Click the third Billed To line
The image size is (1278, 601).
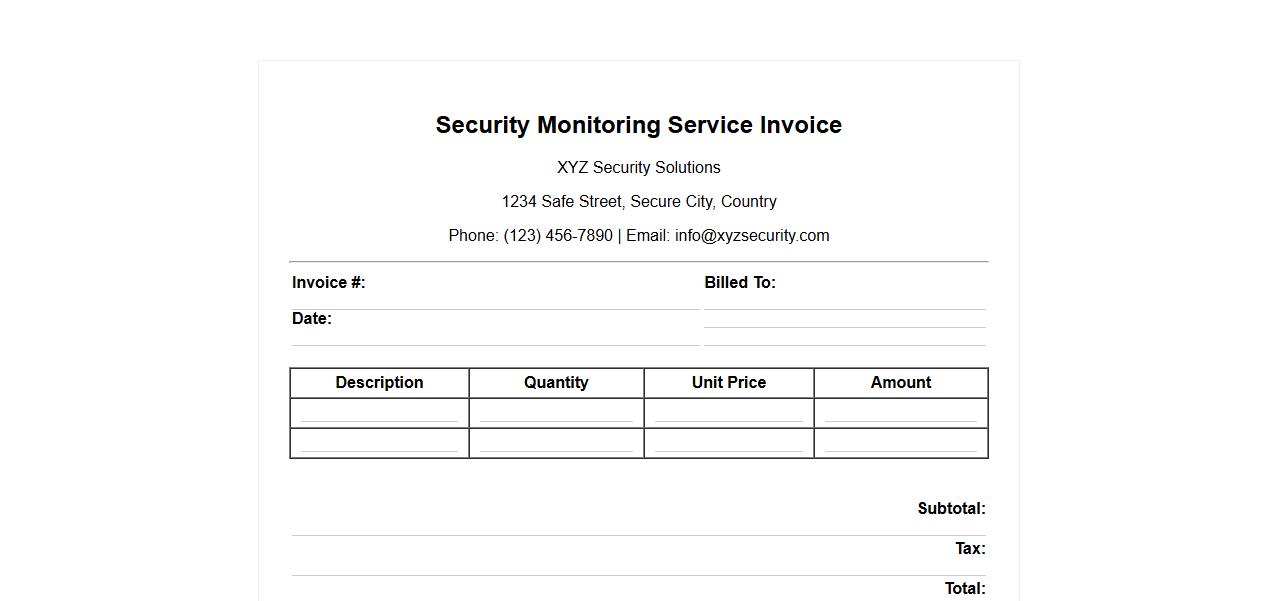[x=844, y=337]
